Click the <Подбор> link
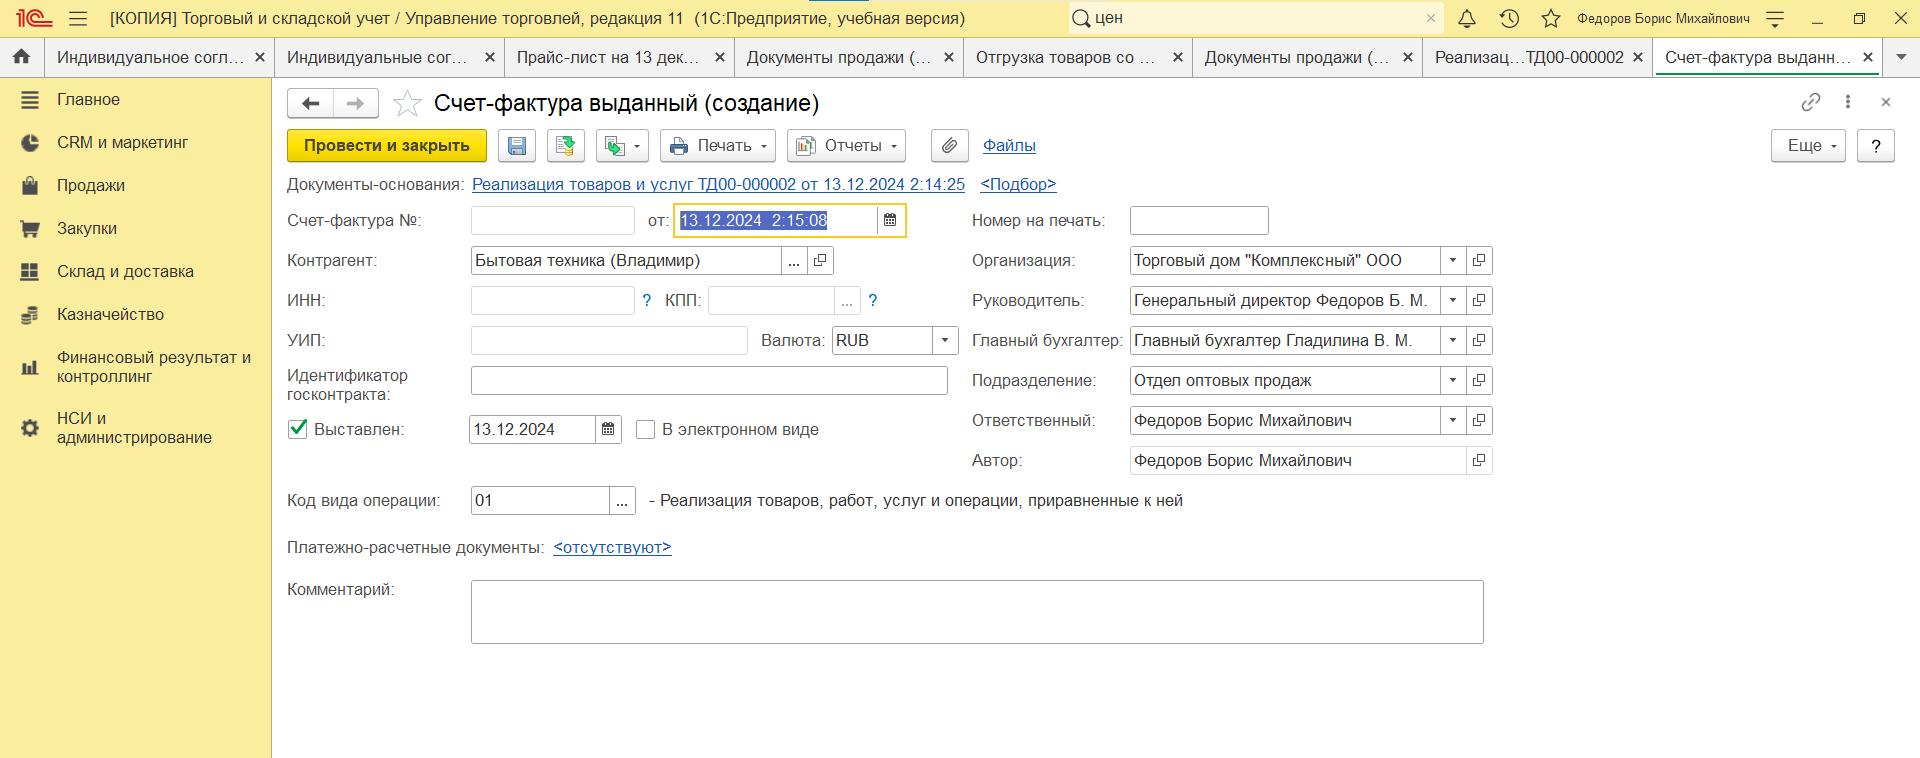The height and width of the screenshot is (758, 1920). 1018,184
